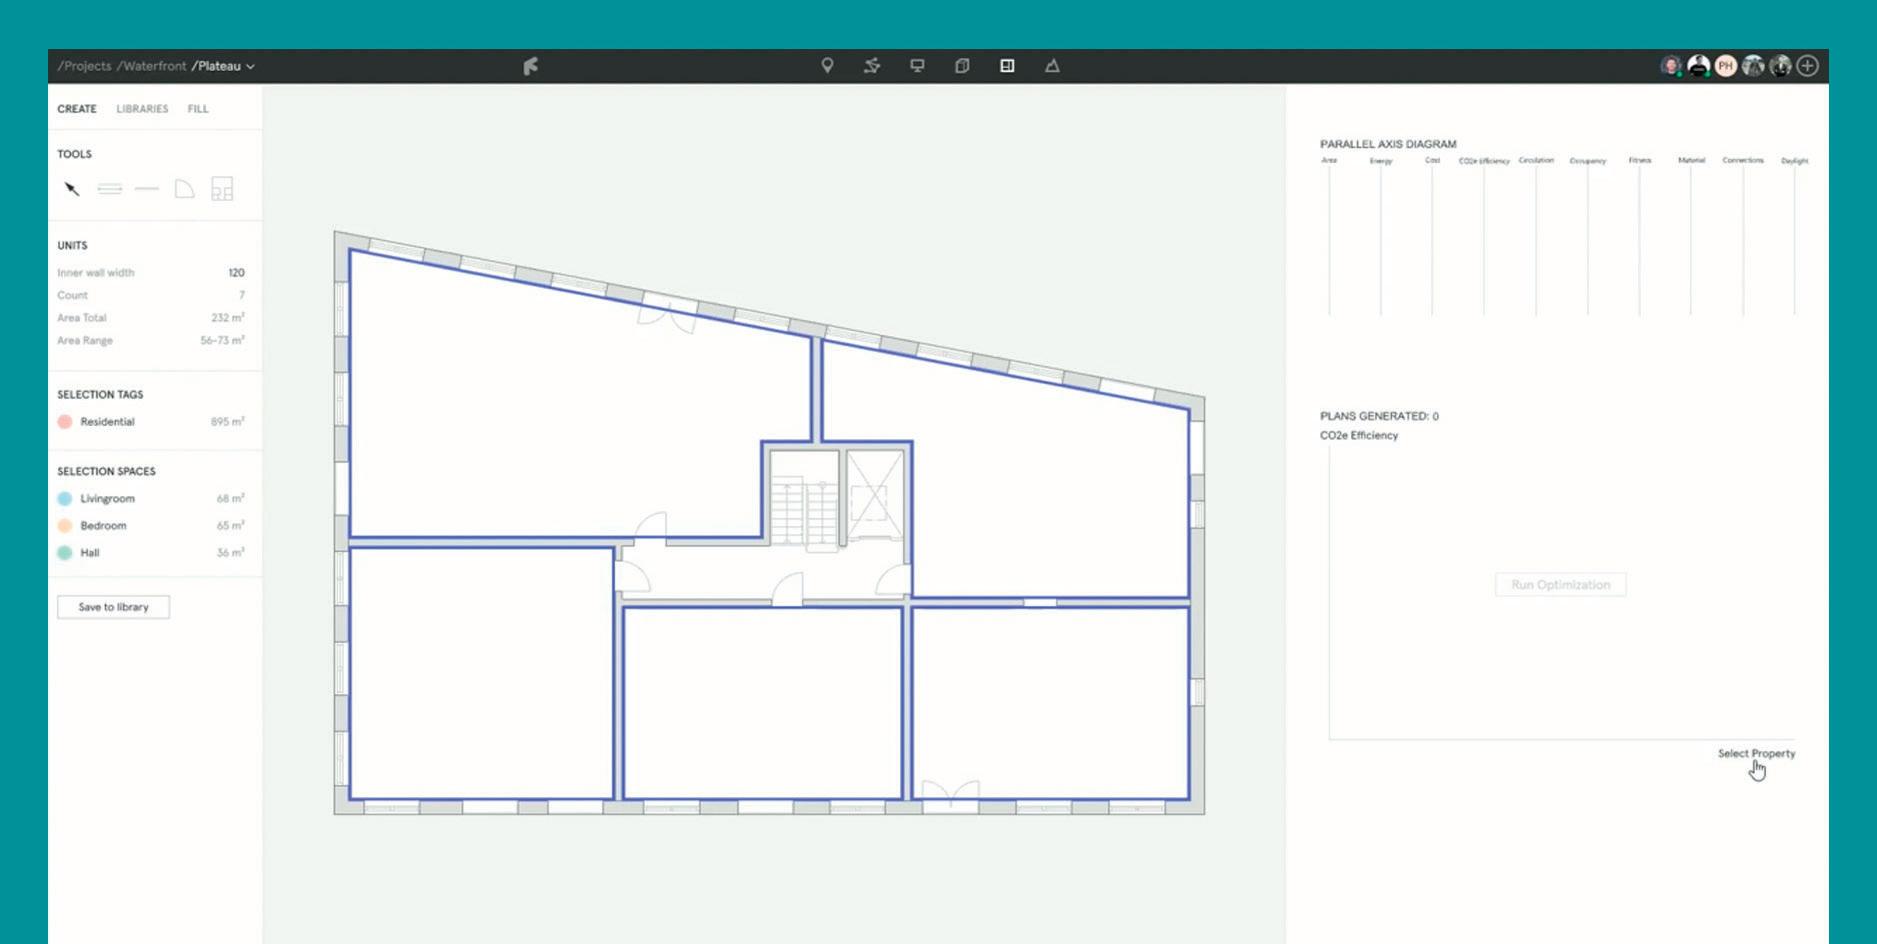Click the avatar just left of plus icon
The height and width of the screenshot is (944, 1877).
[1780, 66]
